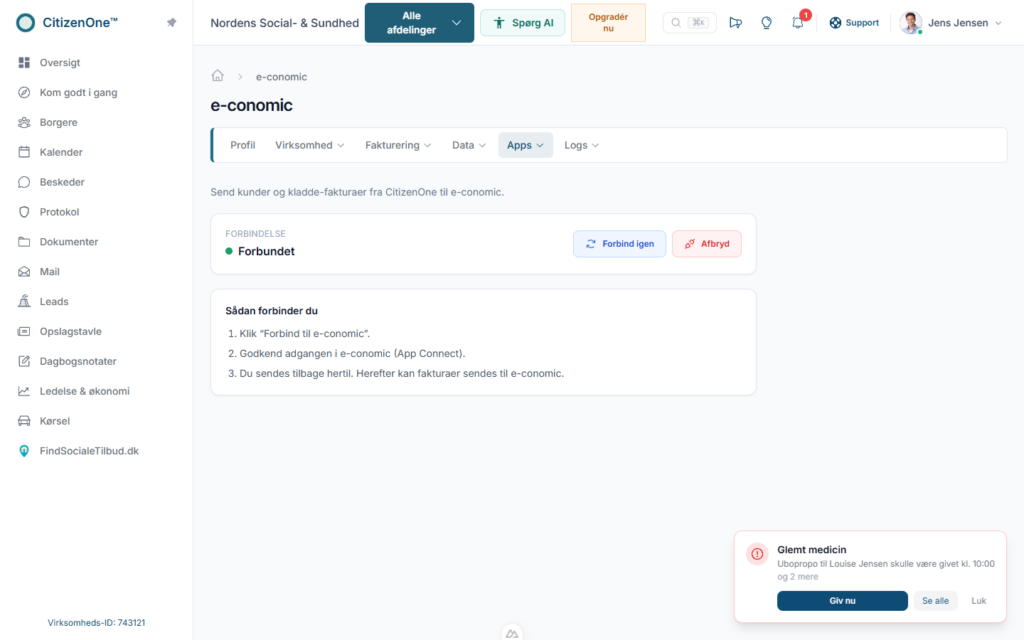Expand the Apps tab menu
The height and width of the screenshot is (640, 1024).
point(525,145)
